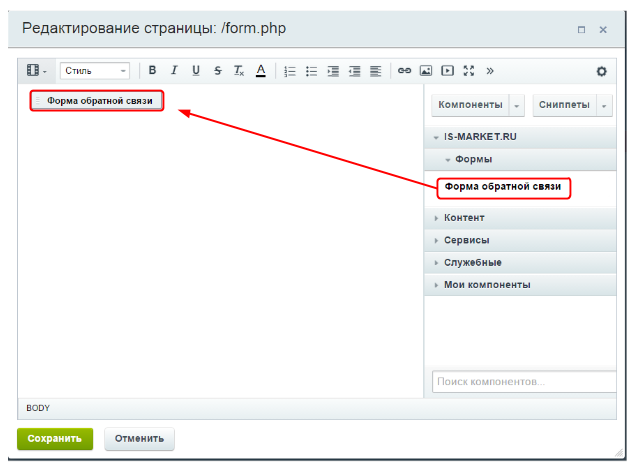Image resolution: width=635 pixels, height=467 pixels.
Task: Open the editor settings gear
Action: pos(601,71)
